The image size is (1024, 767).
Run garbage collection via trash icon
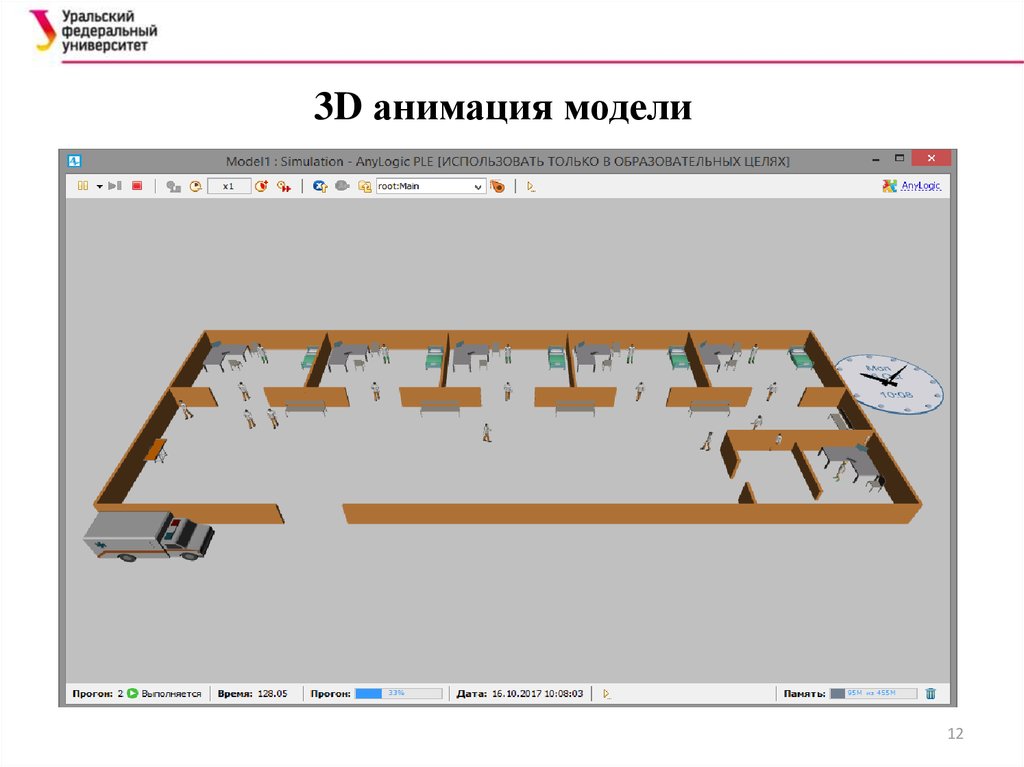pos(930,693)
